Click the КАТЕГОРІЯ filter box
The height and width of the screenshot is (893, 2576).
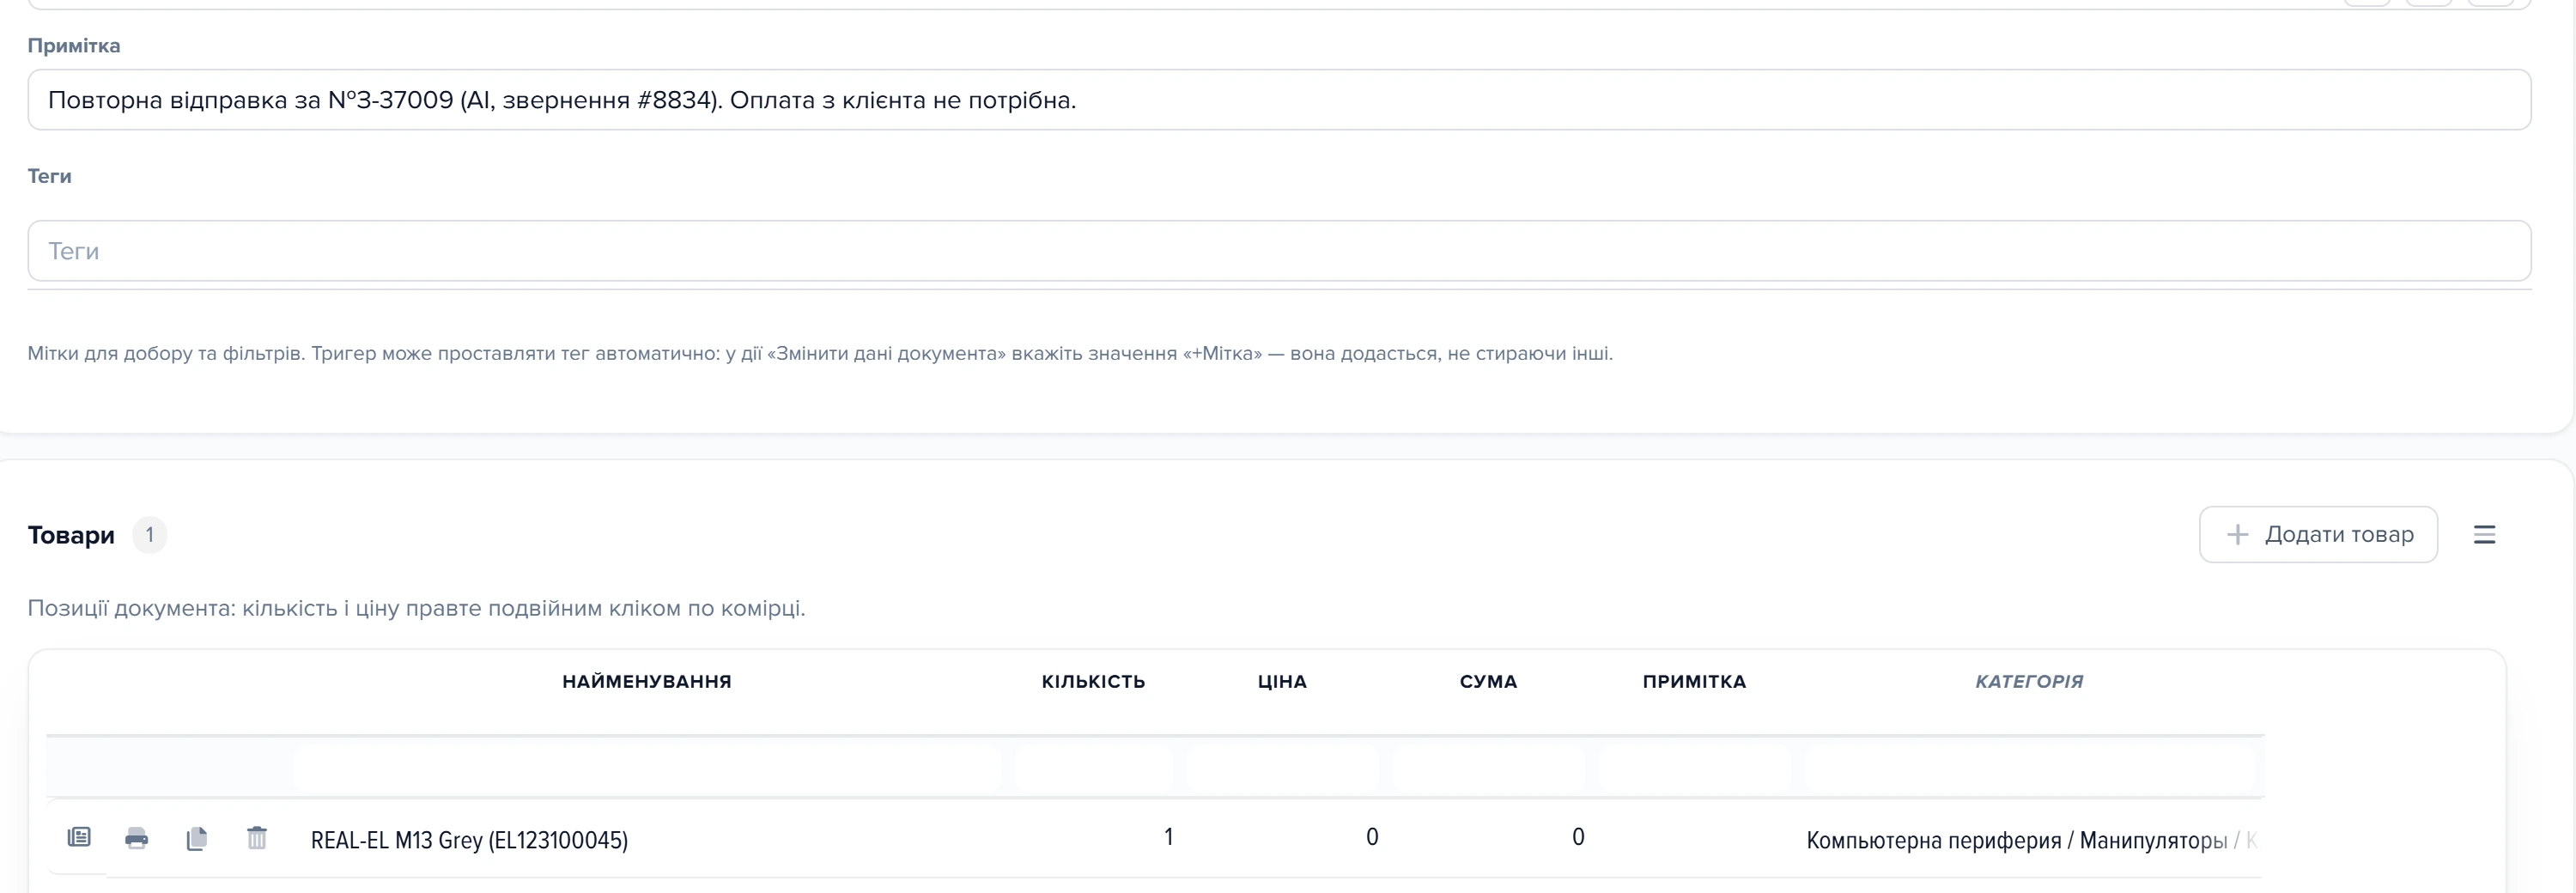tap(2031, 768)
